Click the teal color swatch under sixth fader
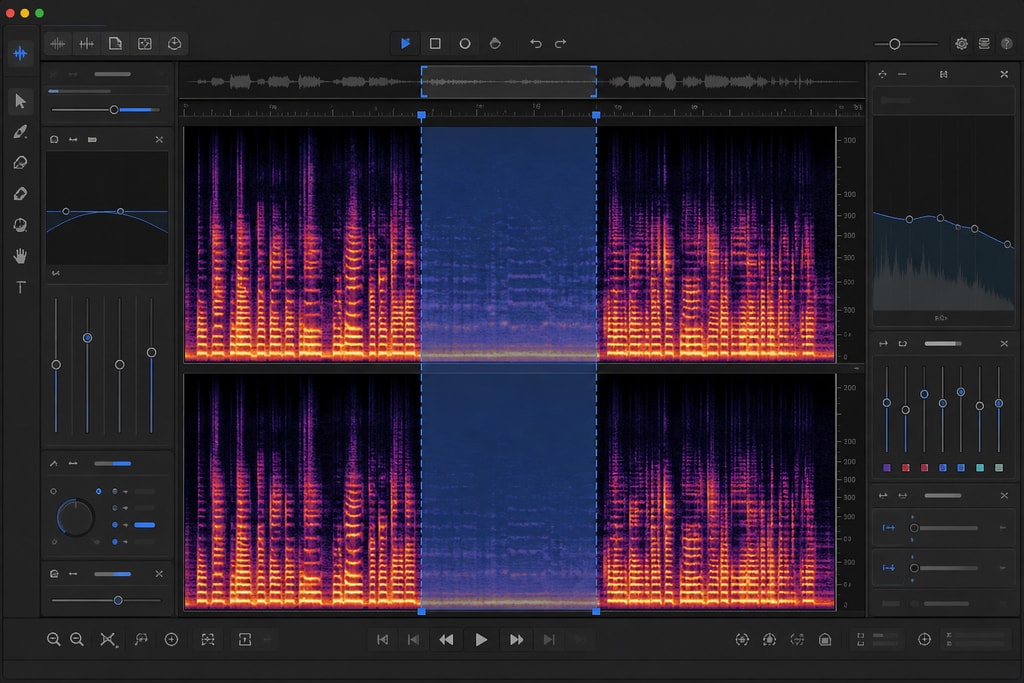Viewport: 1024px width, 683px height. 980,468
